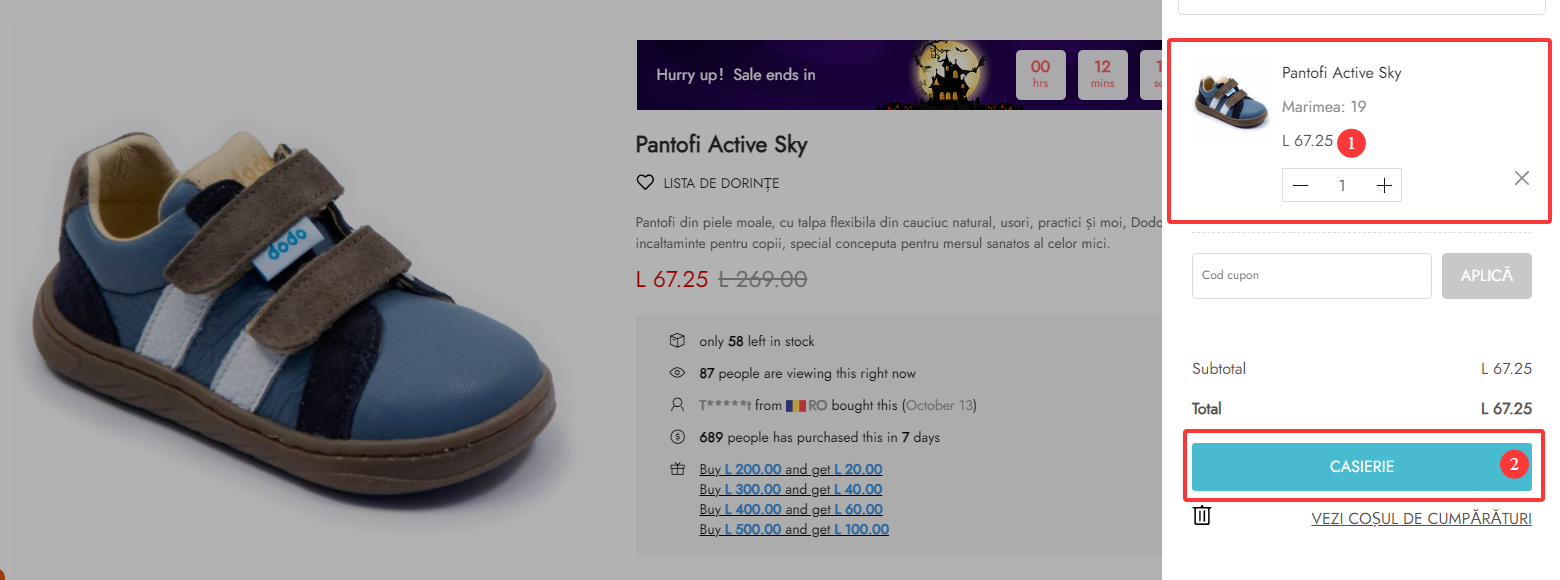Click the Buy L 300.00 offer link
Viewport: 1560px width, 580px height.
790,489
